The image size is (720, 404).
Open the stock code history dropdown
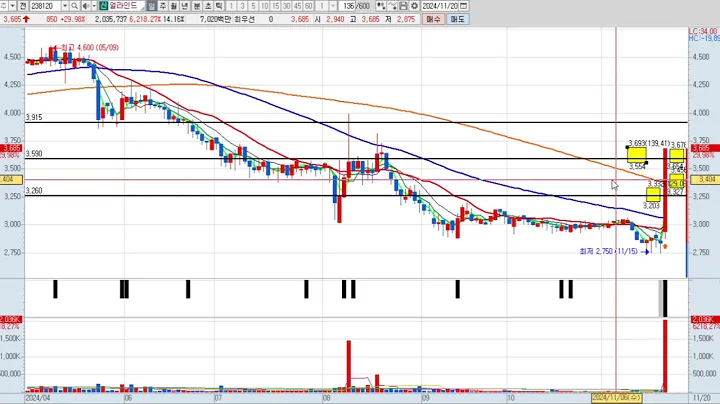(x=64, y=6)
